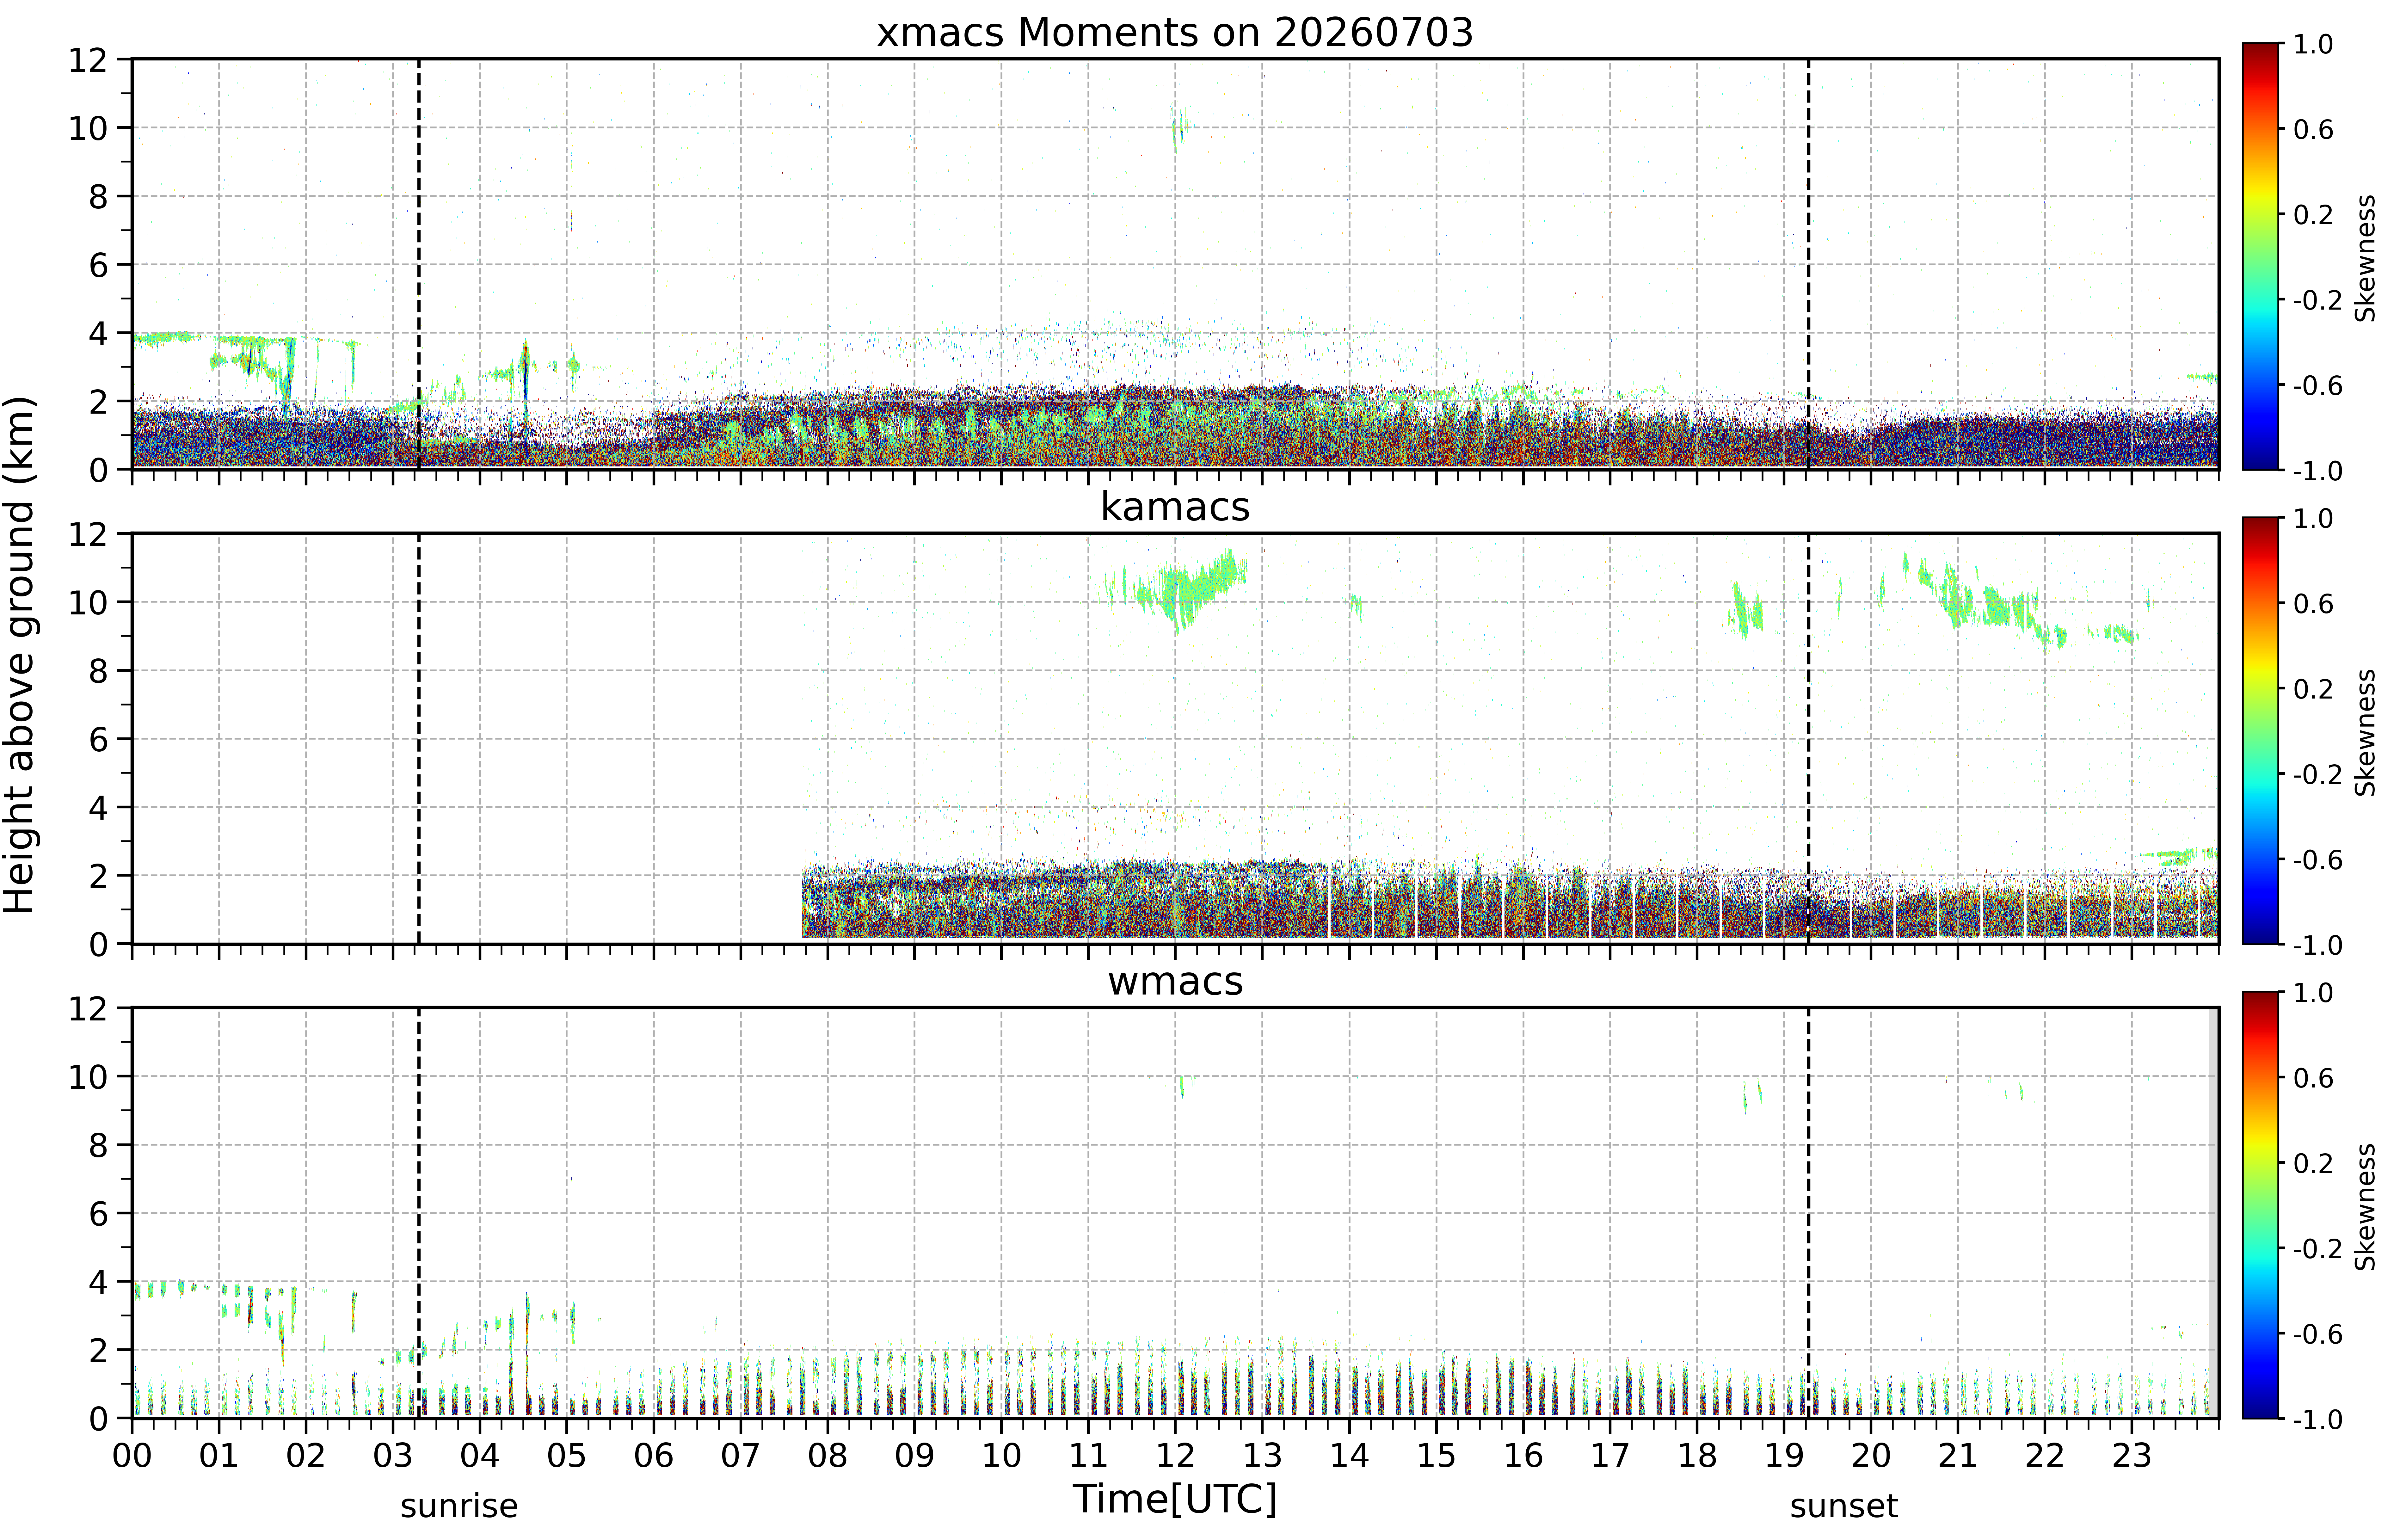This screenshot has width=2394, height=1540.
Task: Click the sunset dashed line in kamacs panel
Action: click(1808, 738)
